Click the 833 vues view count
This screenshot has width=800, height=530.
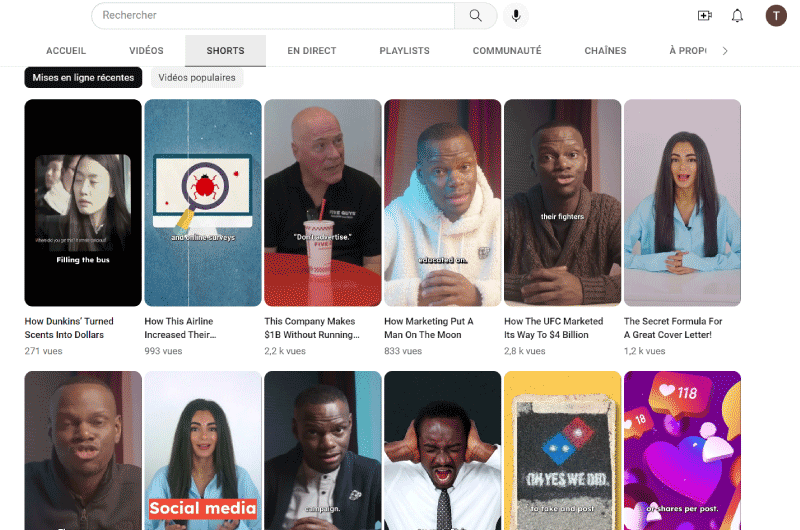click(x=403, y=351)
